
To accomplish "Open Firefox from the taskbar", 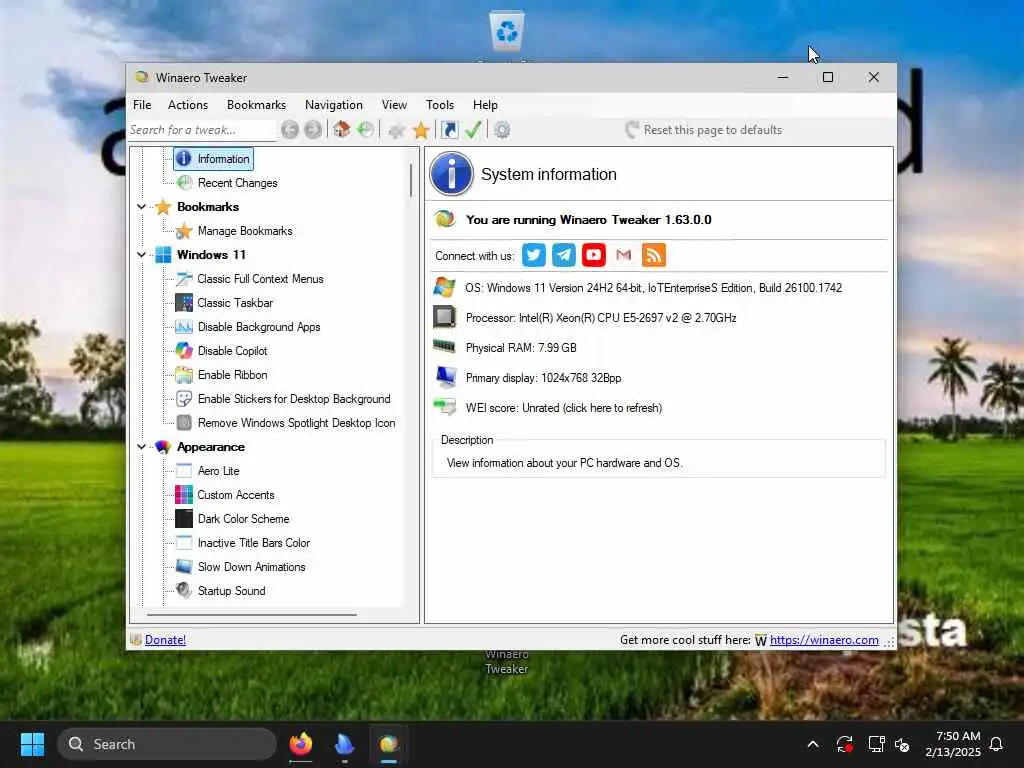I will click(301, 744).
